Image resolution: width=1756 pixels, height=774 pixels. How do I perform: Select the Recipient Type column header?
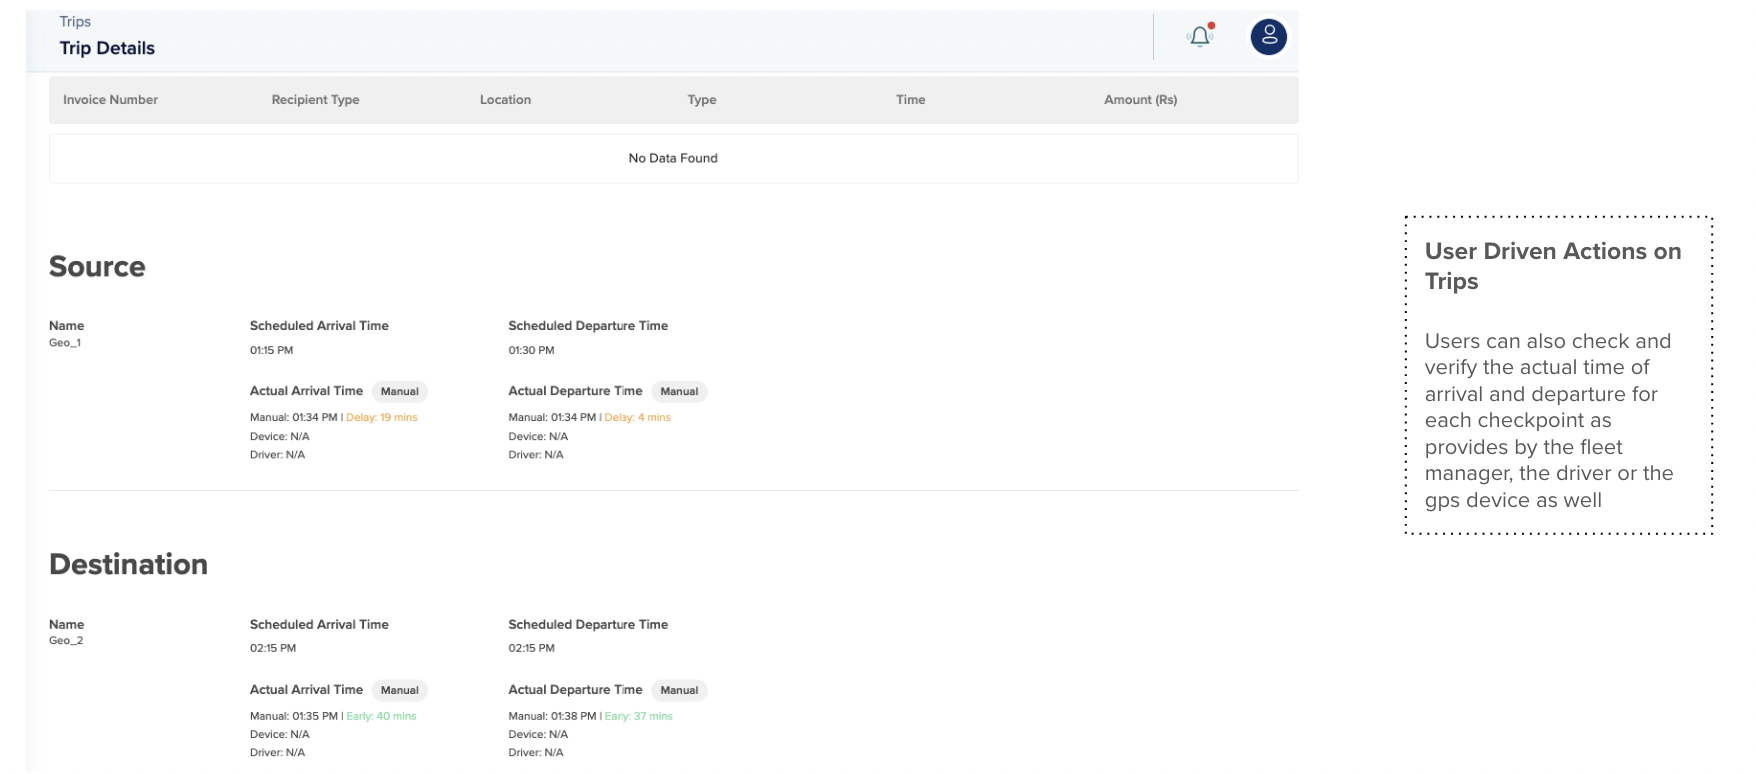click(315, 100)
